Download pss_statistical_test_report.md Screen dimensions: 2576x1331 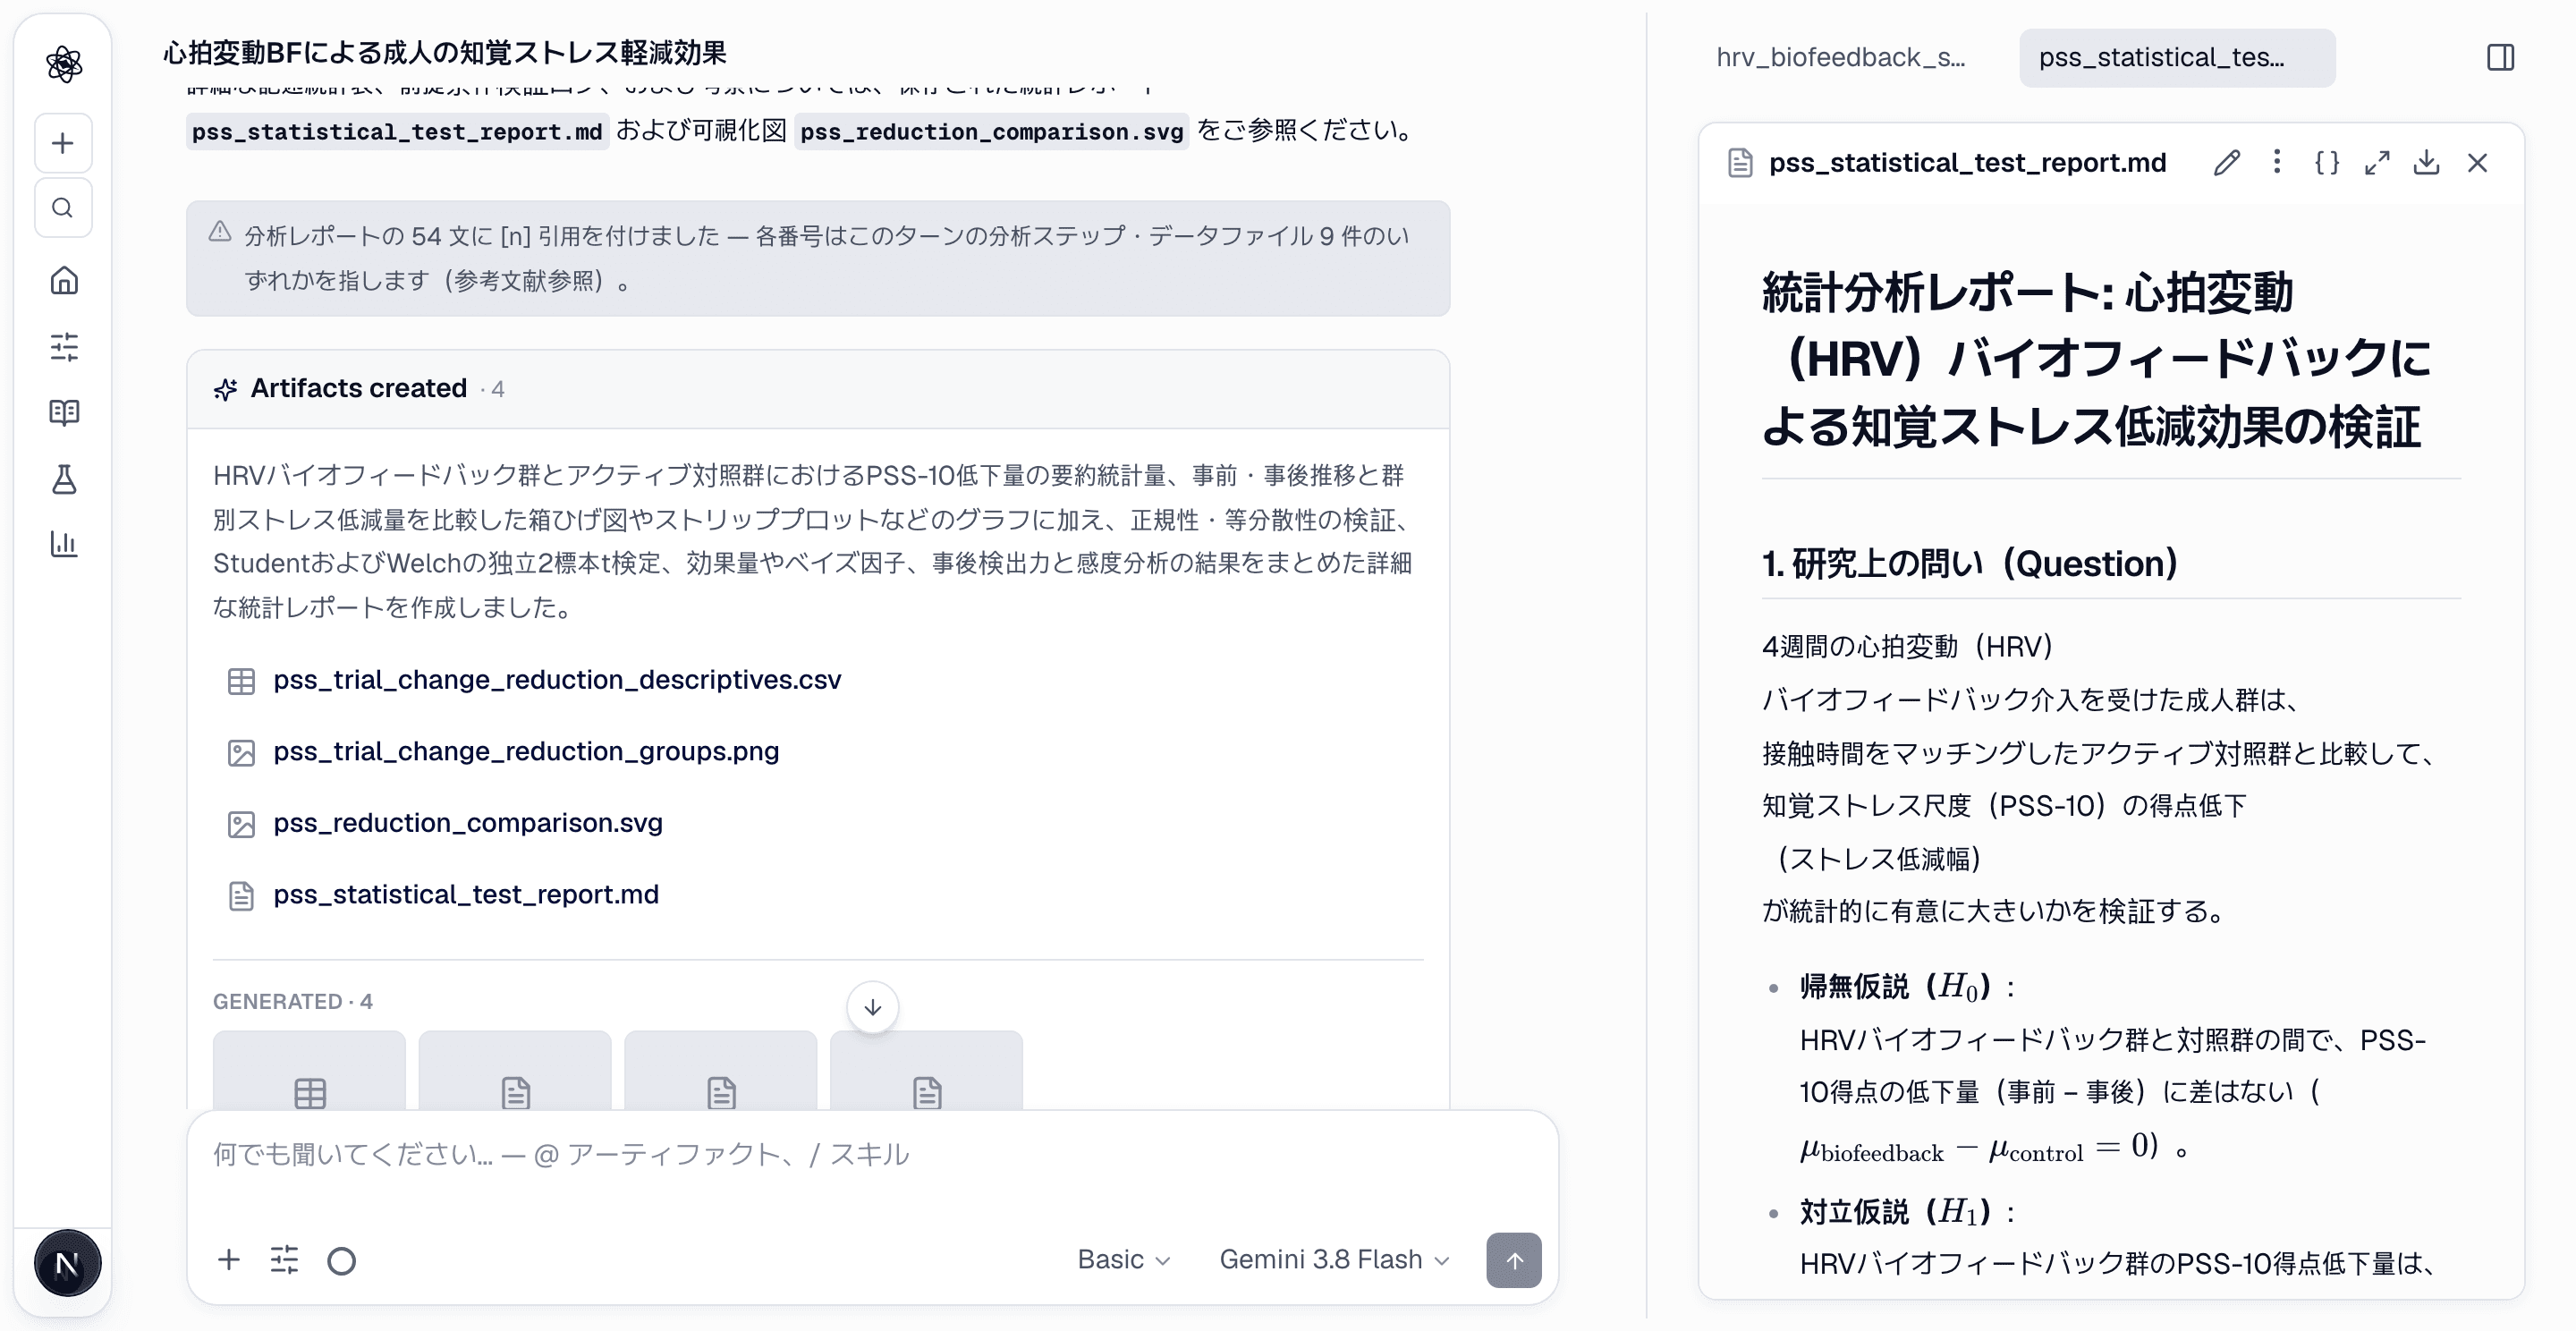point(2426,163)
